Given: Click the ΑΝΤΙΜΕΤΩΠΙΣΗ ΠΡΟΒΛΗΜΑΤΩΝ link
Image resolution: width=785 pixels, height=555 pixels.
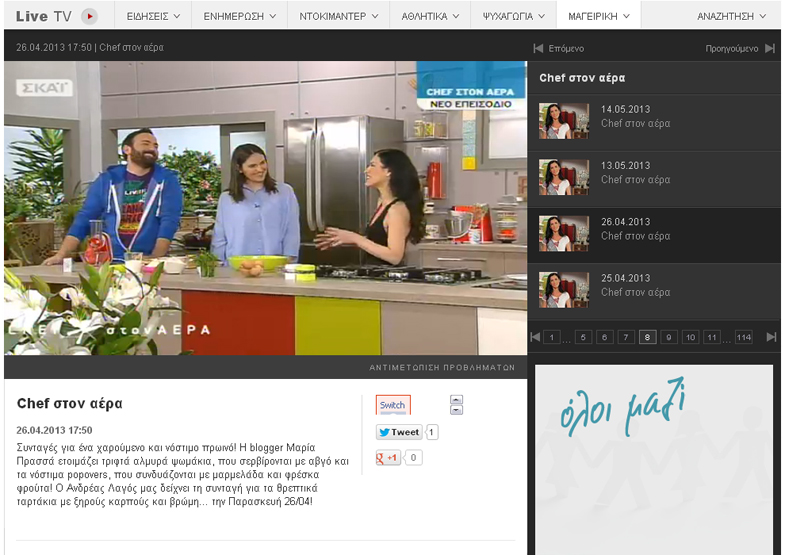Looking at the screenshot, I should pos(442,368).
